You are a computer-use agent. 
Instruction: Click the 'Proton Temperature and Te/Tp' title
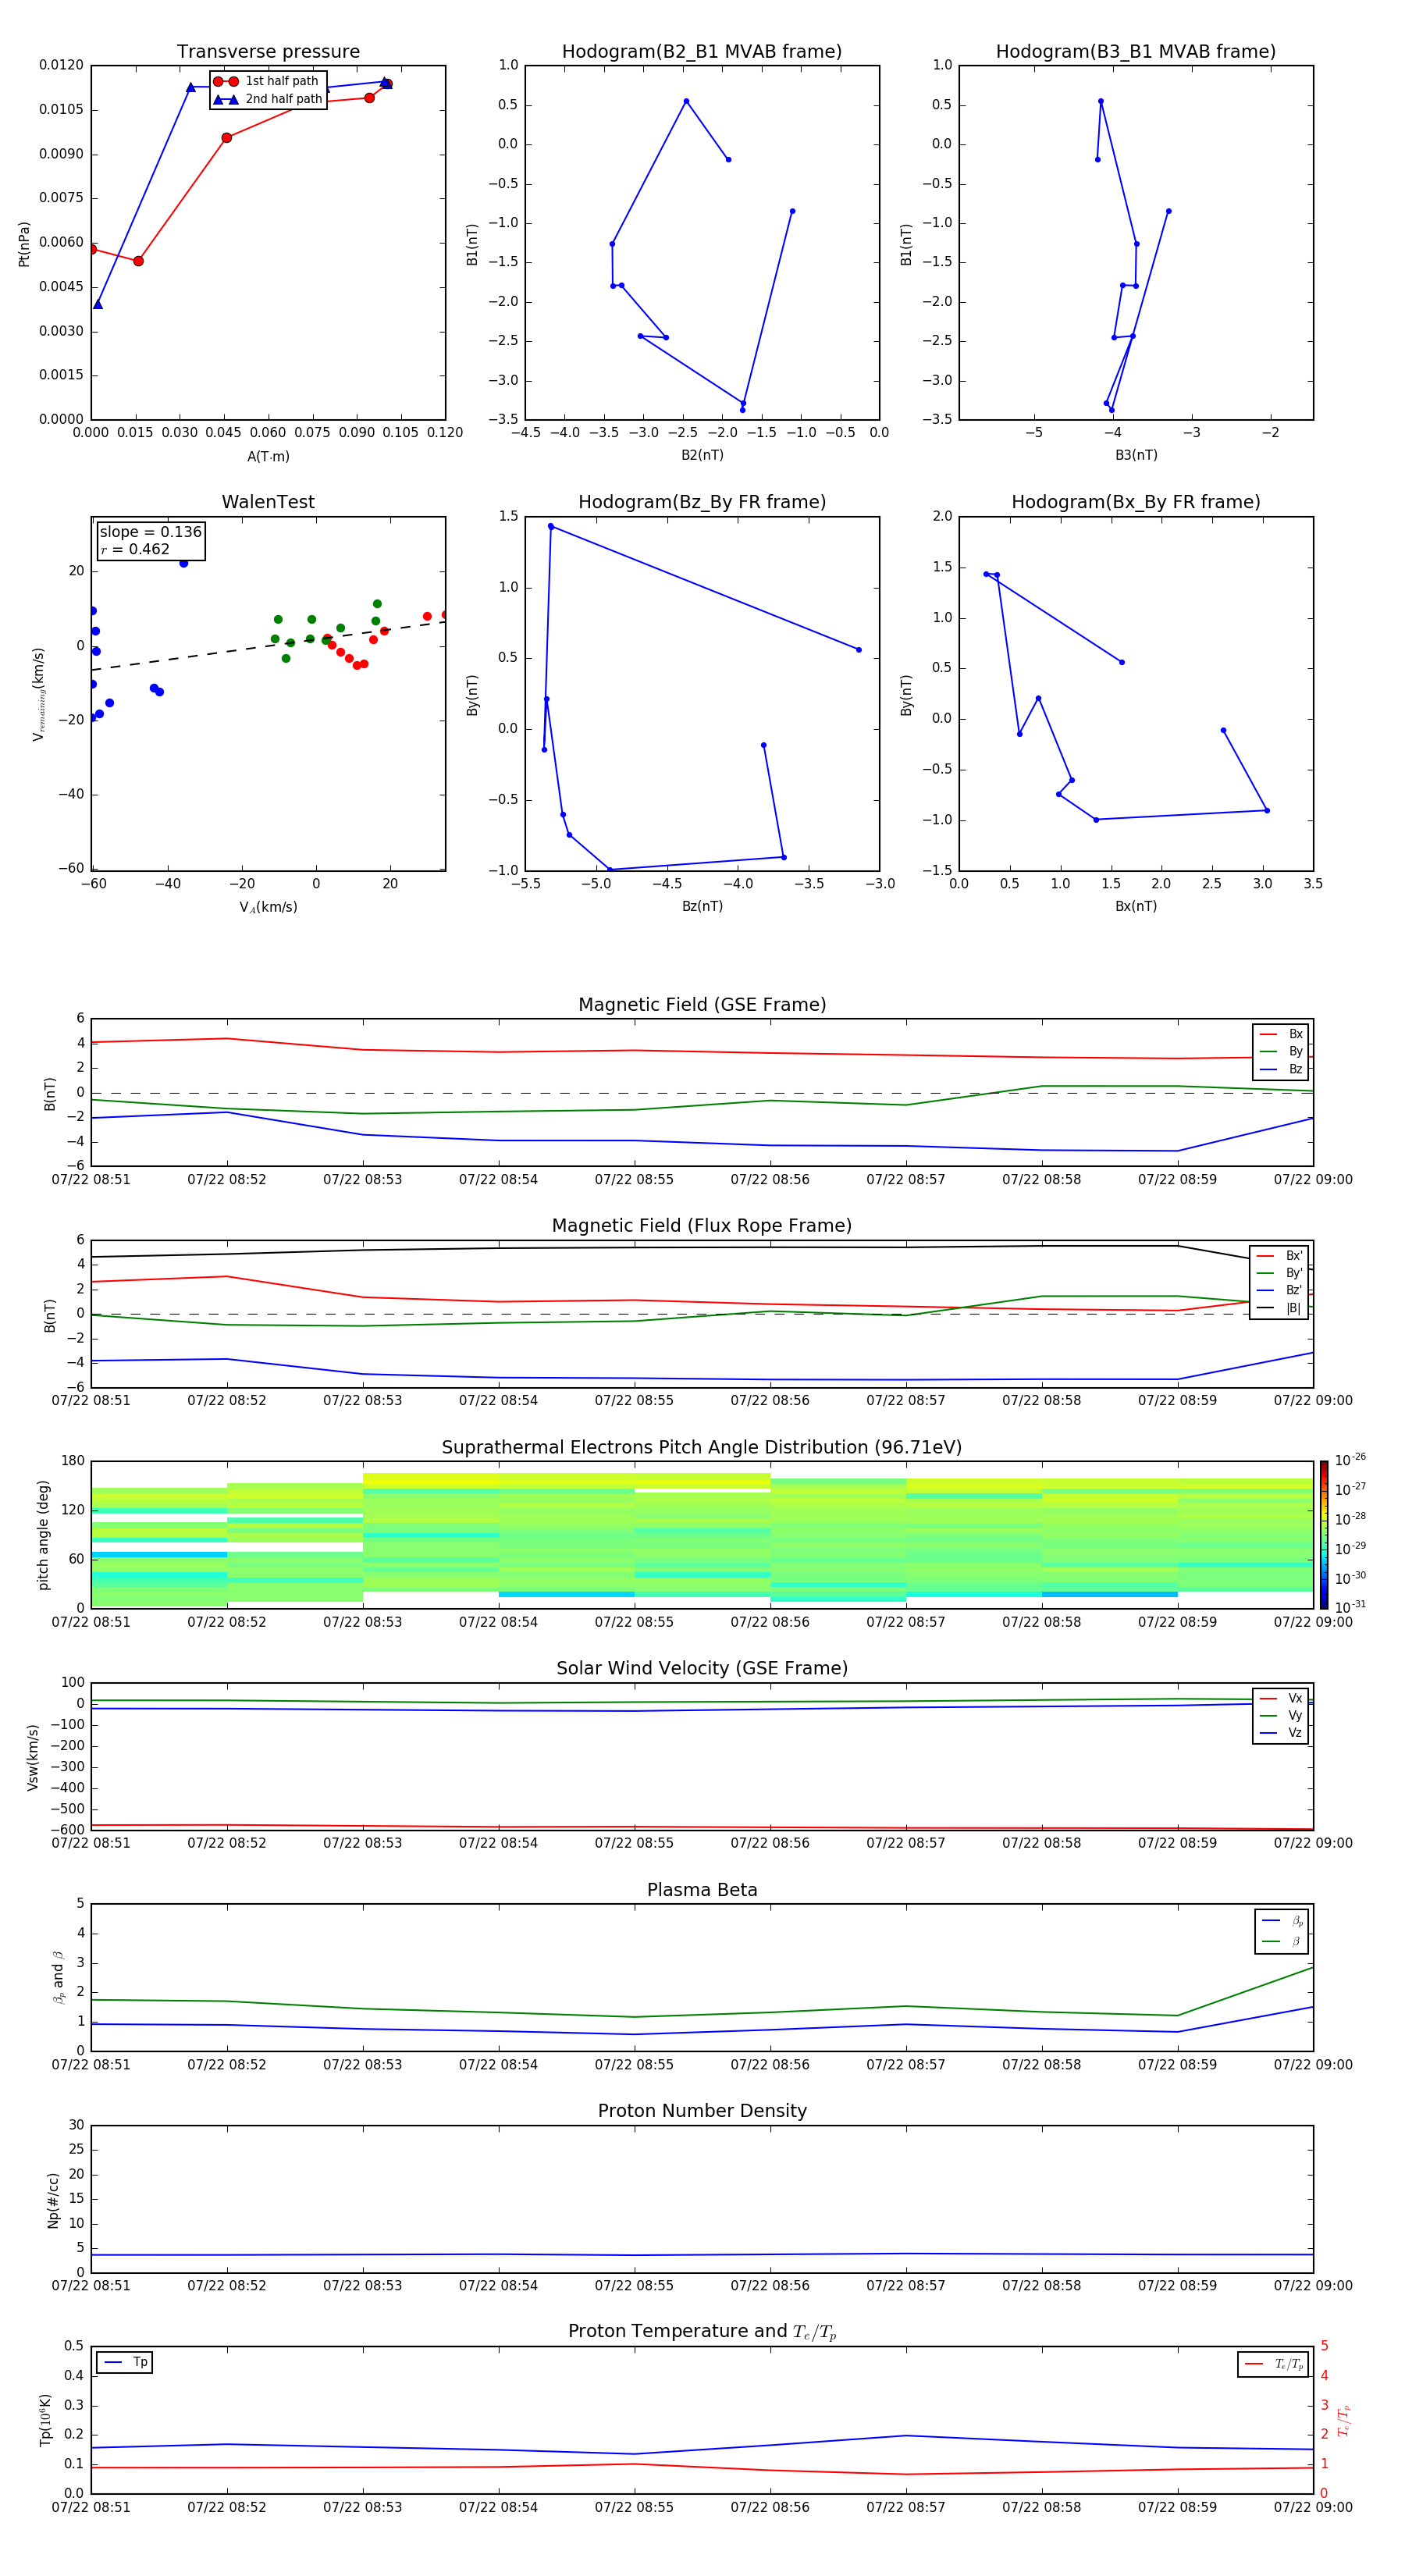tap(702, 2333)
